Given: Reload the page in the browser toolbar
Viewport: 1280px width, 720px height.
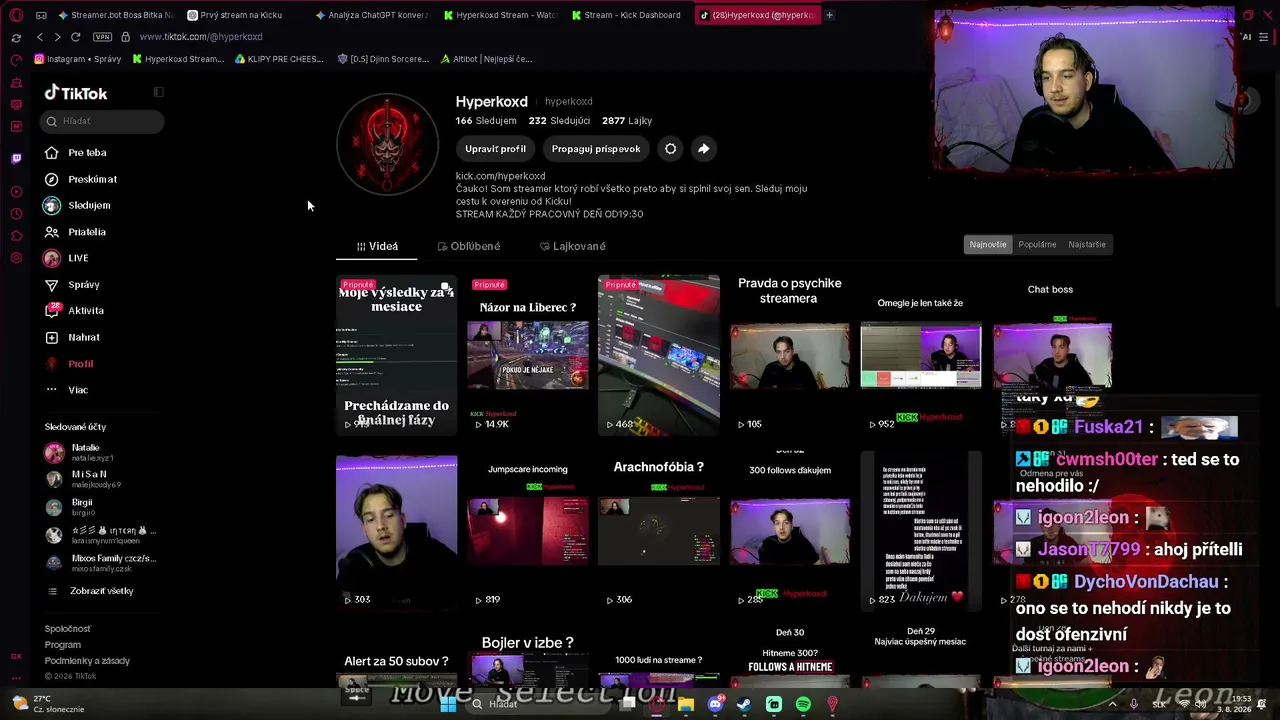Looking at the screenshot, I should click(x=75, y=37).
